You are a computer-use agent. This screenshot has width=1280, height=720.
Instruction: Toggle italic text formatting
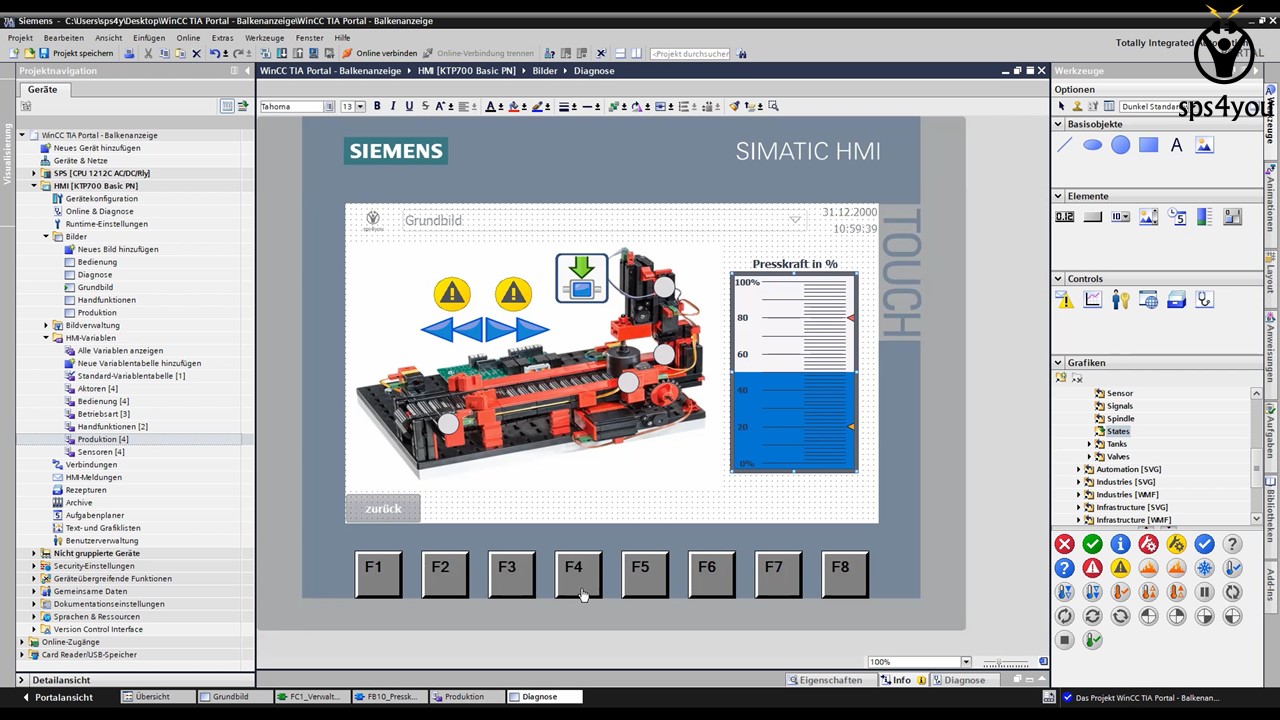tap(393, 106)
